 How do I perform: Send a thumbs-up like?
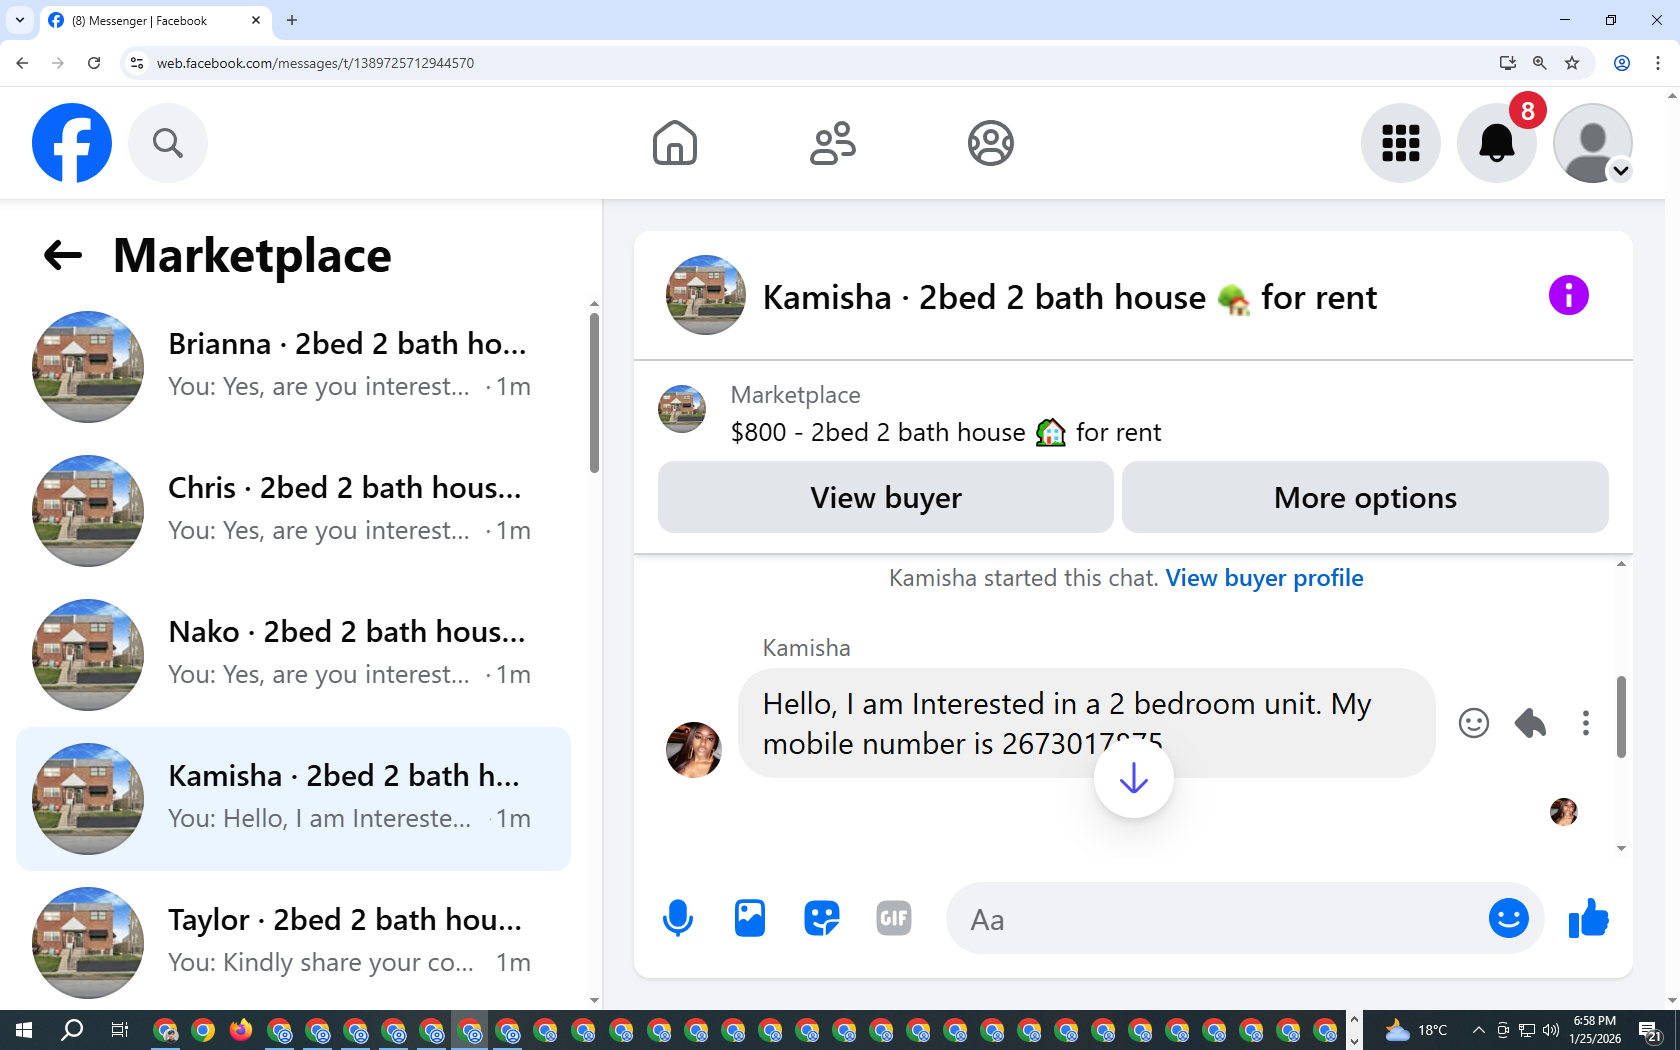(1589, 918)
